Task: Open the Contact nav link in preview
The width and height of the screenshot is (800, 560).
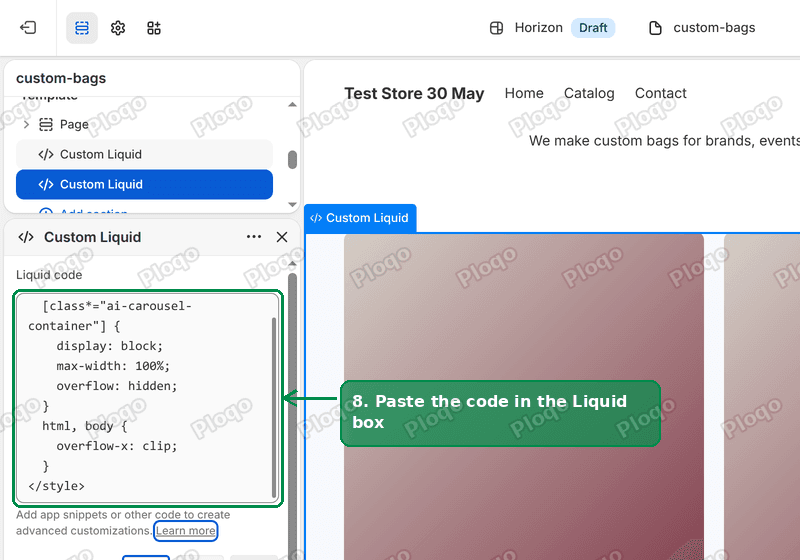Action: [x=660, y=93]
